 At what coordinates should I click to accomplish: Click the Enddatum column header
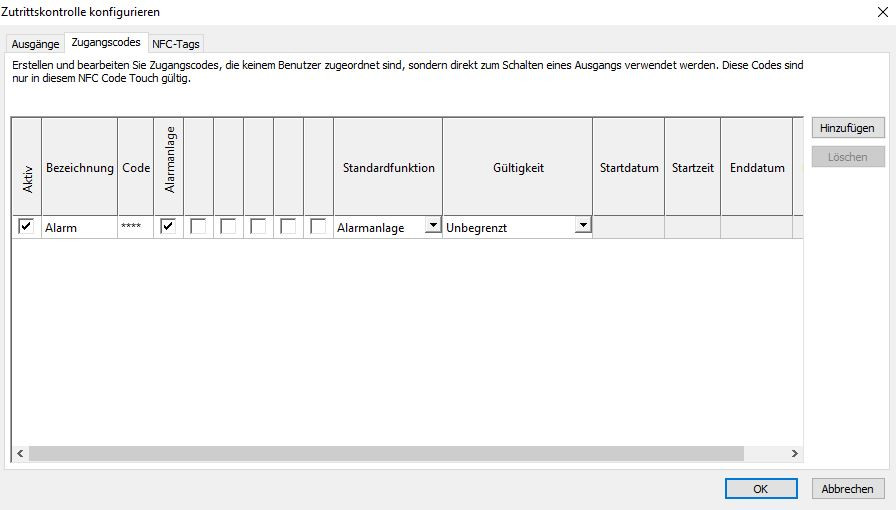(x=757, y=168)
